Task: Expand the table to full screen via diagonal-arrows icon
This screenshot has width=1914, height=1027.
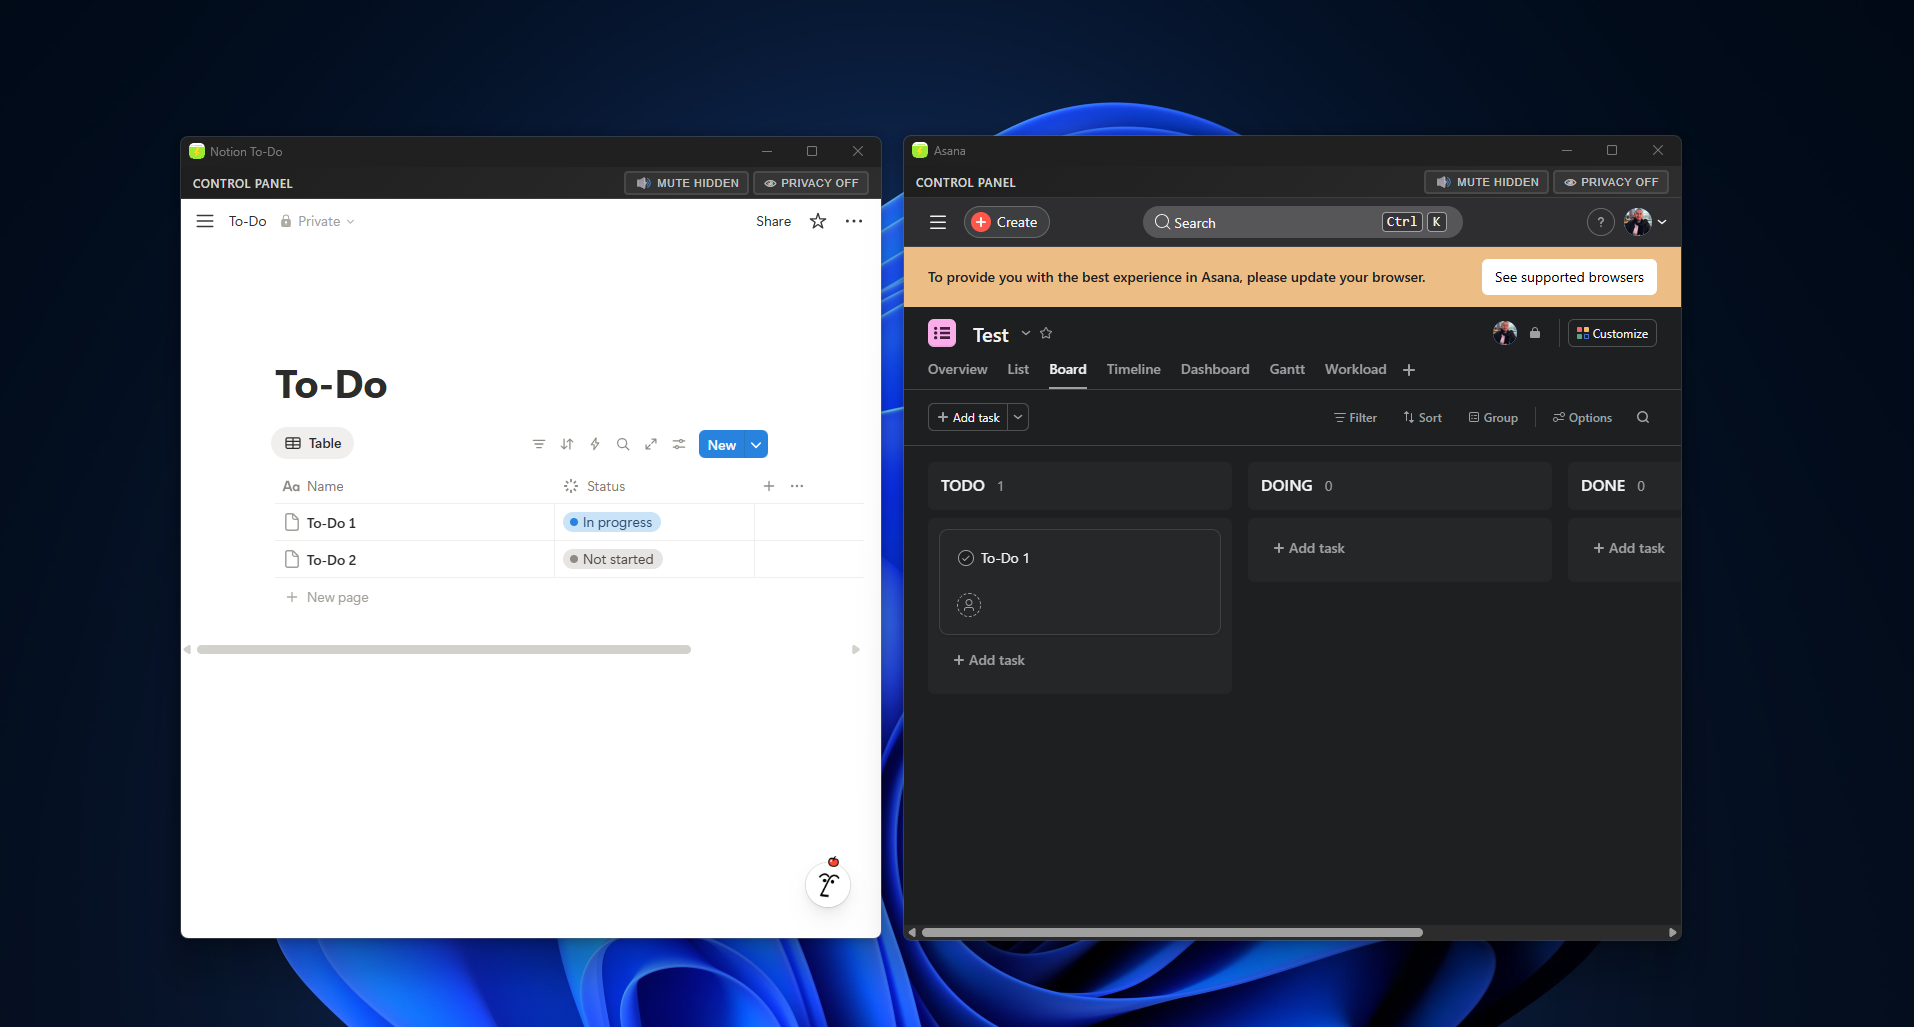Action: pyautogui.click(x=651, y=444)
